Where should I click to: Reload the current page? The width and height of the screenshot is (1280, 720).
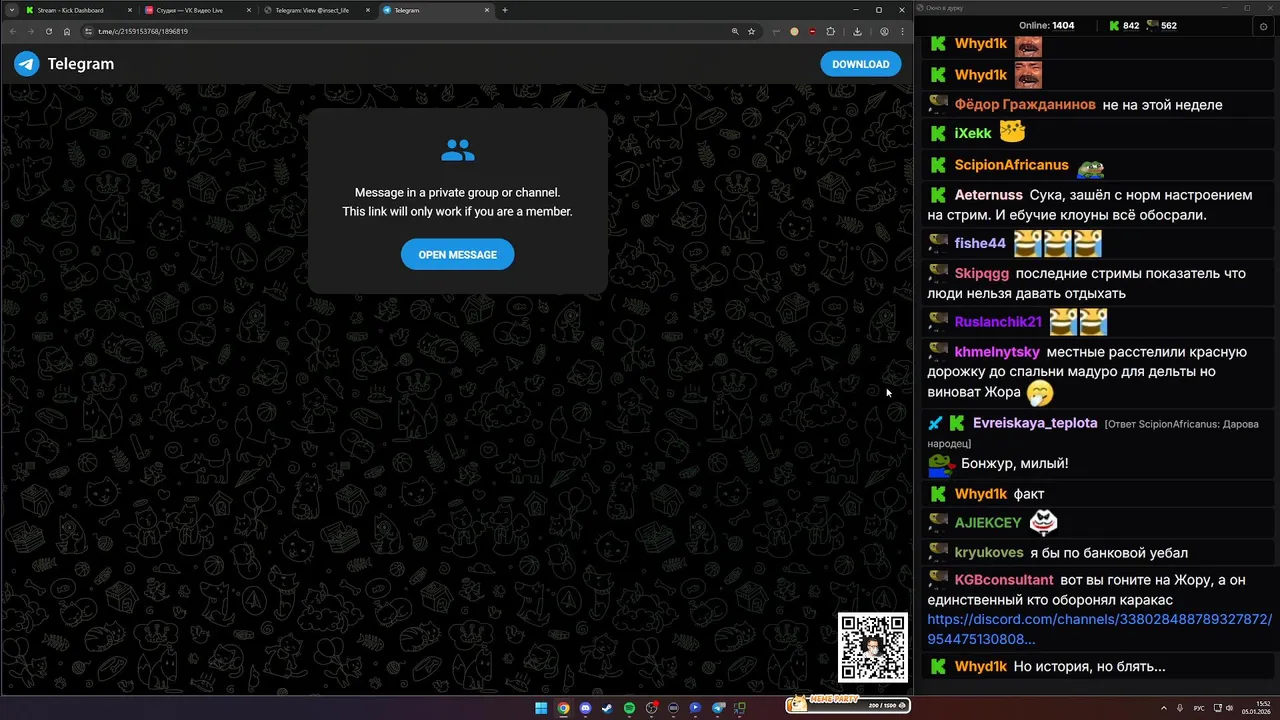point(49,31)
